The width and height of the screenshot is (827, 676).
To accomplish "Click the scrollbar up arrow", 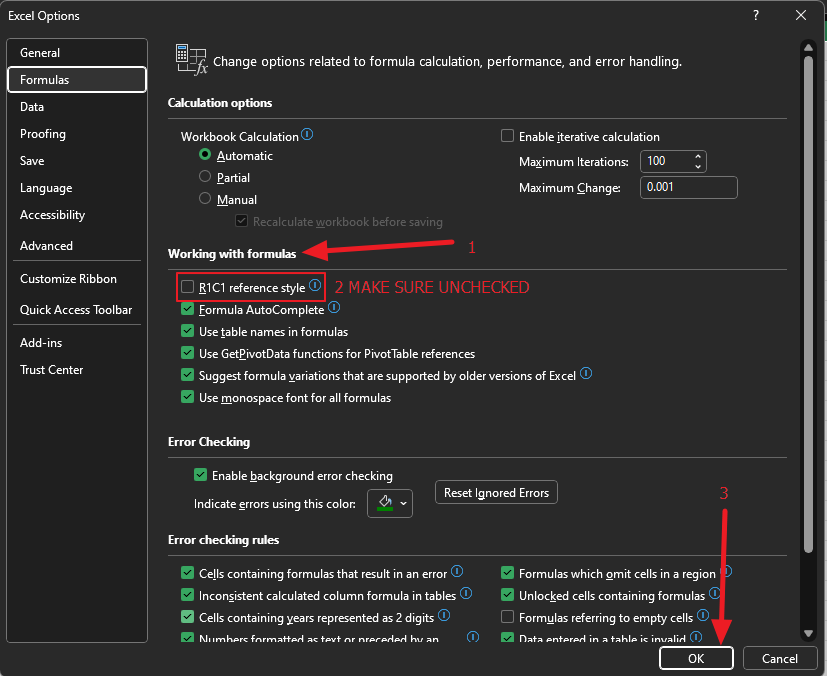I will (808, 47).
